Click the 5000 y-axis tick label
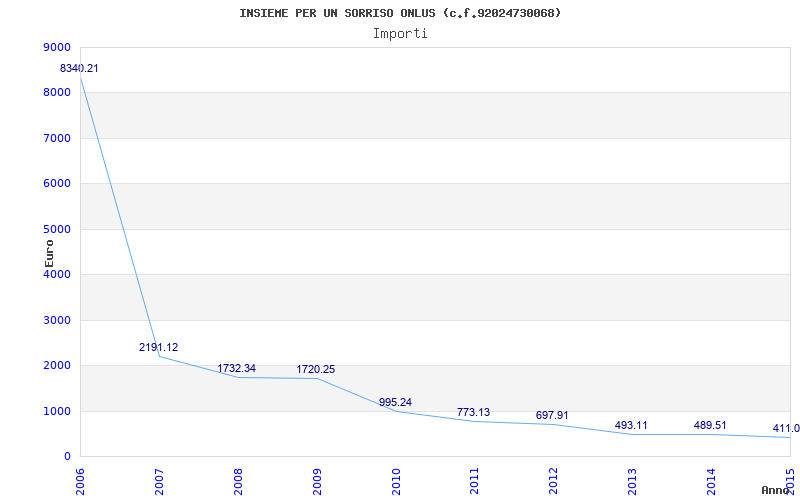This screenshot has width=800, height=500. [55, 230]
